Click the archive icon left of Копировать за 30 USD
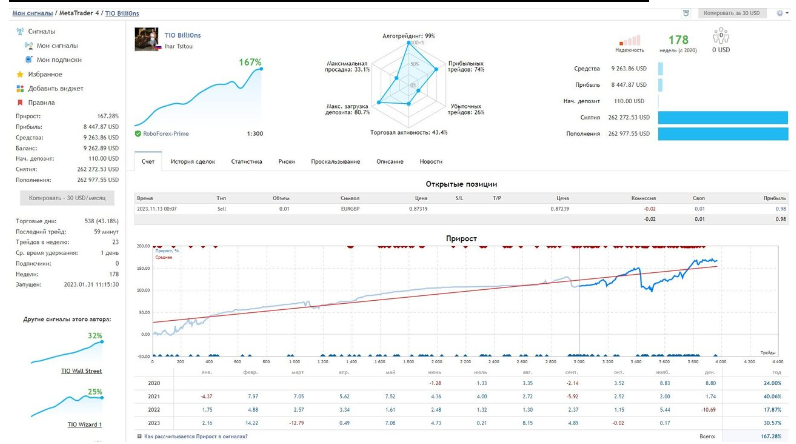Image resolution: width=796 pixels, height=444 pixels. point(686,13)
